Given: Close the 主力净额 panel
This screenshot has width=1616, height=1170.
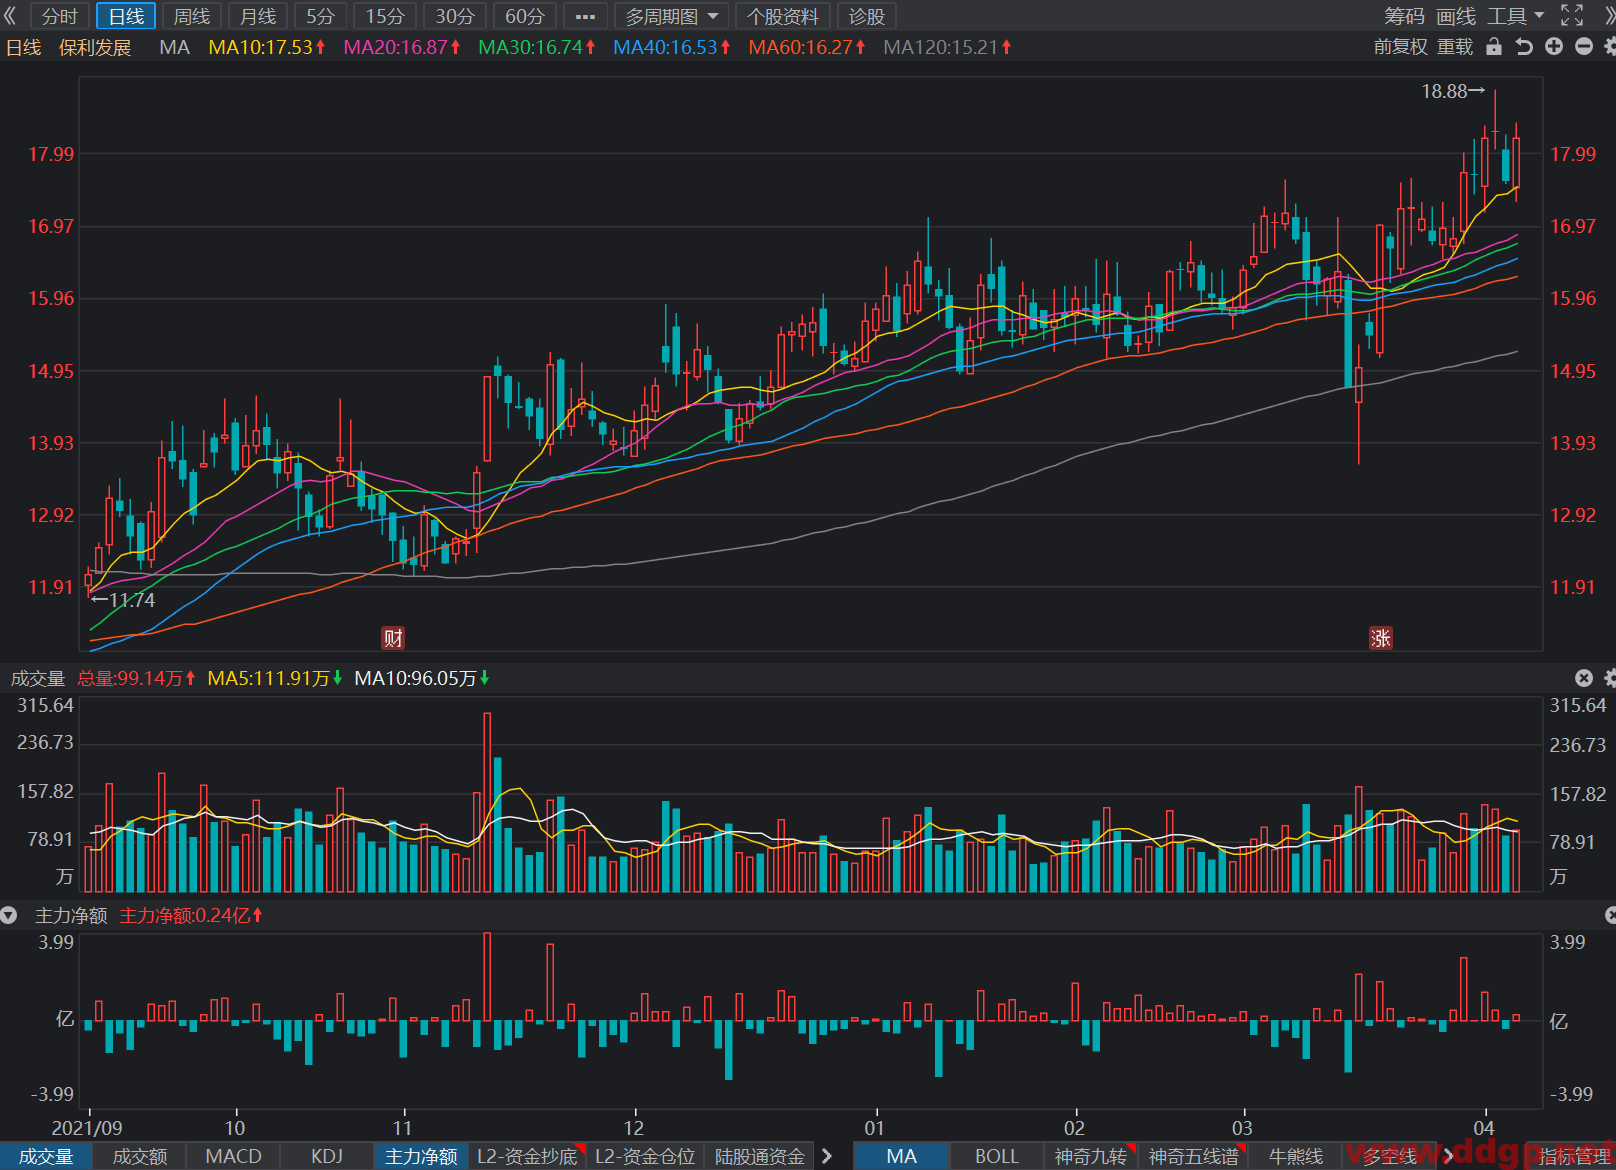Looking at the screenshot, I should [1610, 915].
